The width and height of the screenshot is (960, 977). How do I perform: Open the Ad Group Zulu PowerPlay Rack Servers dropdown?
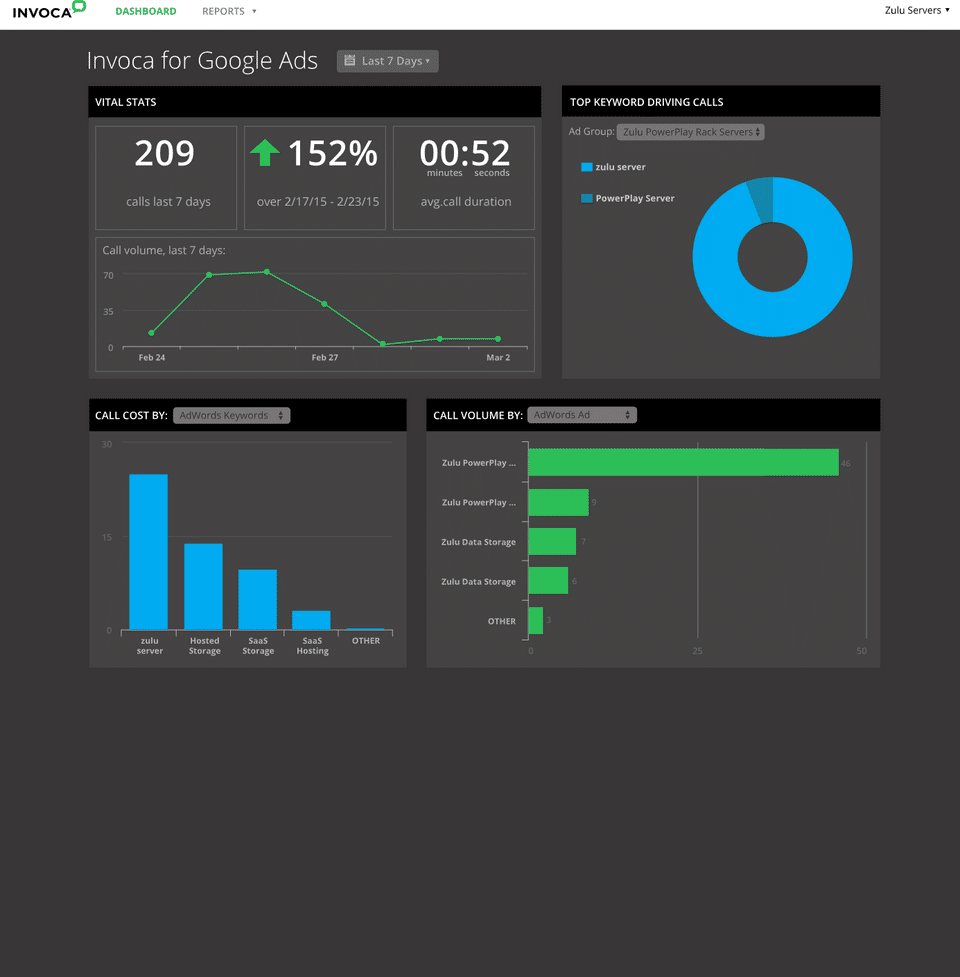[x=690, y=132]
